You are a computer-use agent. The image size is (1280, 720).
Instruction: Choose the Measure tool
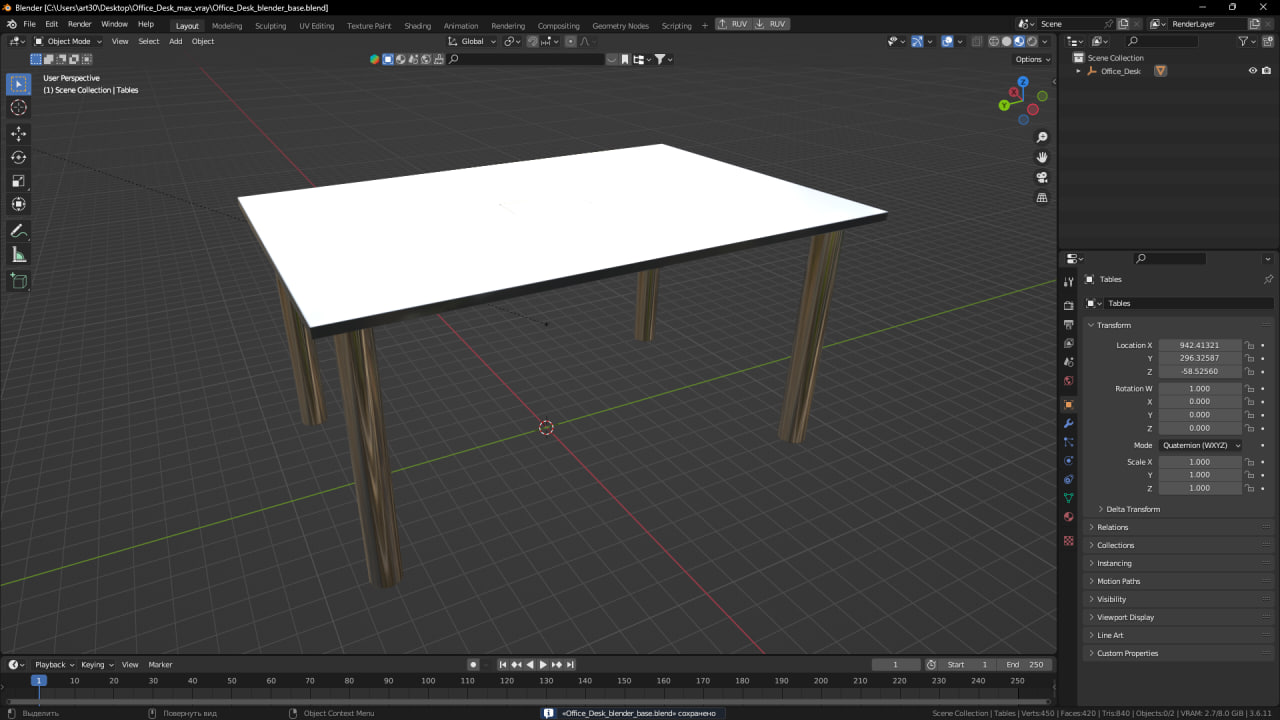pyautogui.click(x=19, y=255)
